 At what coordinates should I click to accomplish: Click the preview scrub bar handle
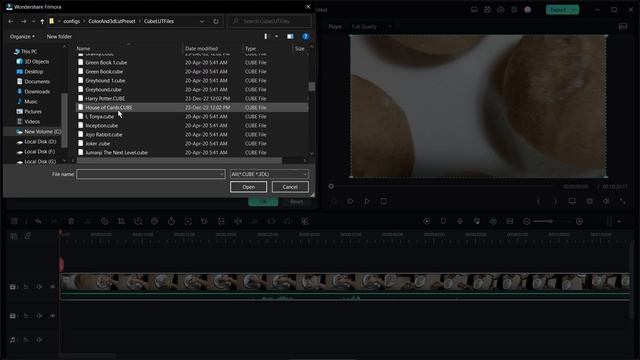click(x=331, y=187)
